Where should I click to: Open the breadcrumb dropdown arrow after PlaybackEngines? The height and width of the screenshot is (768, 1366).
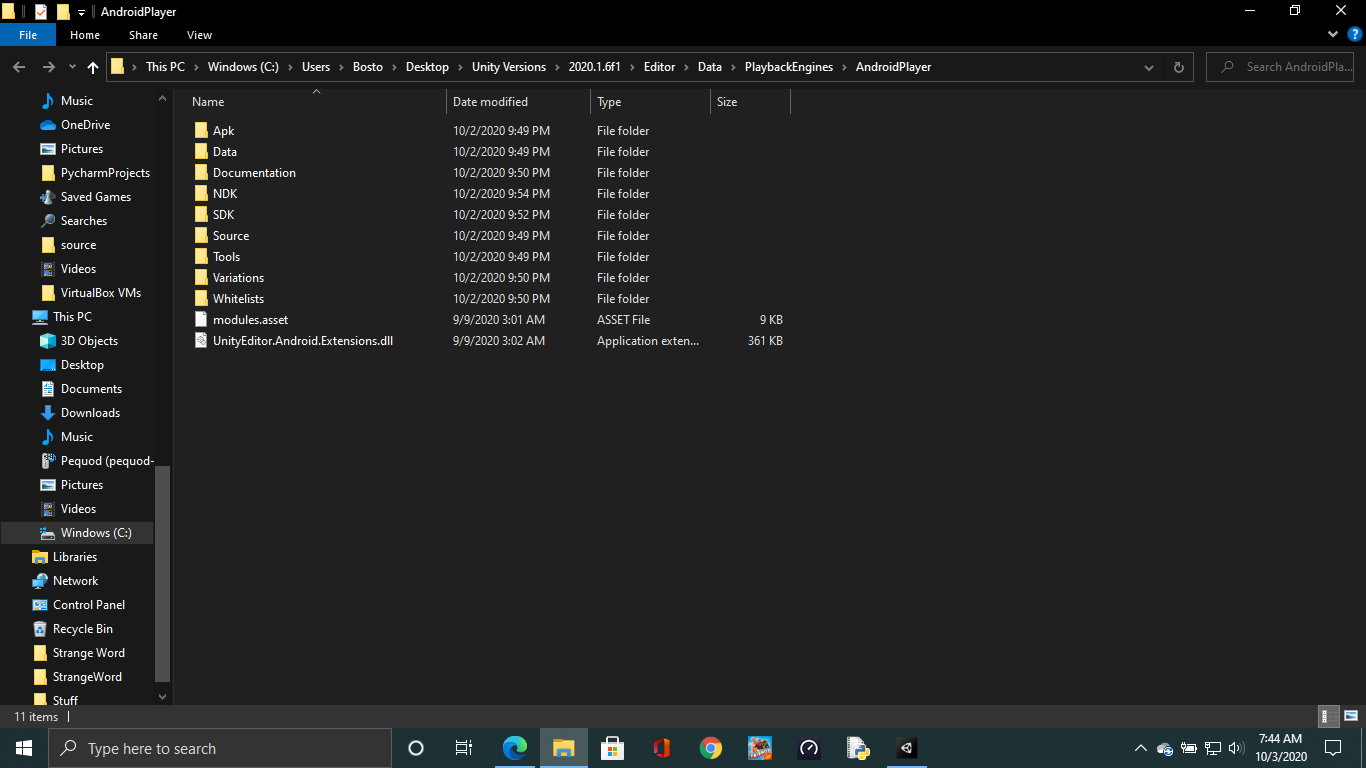[846, 67]
